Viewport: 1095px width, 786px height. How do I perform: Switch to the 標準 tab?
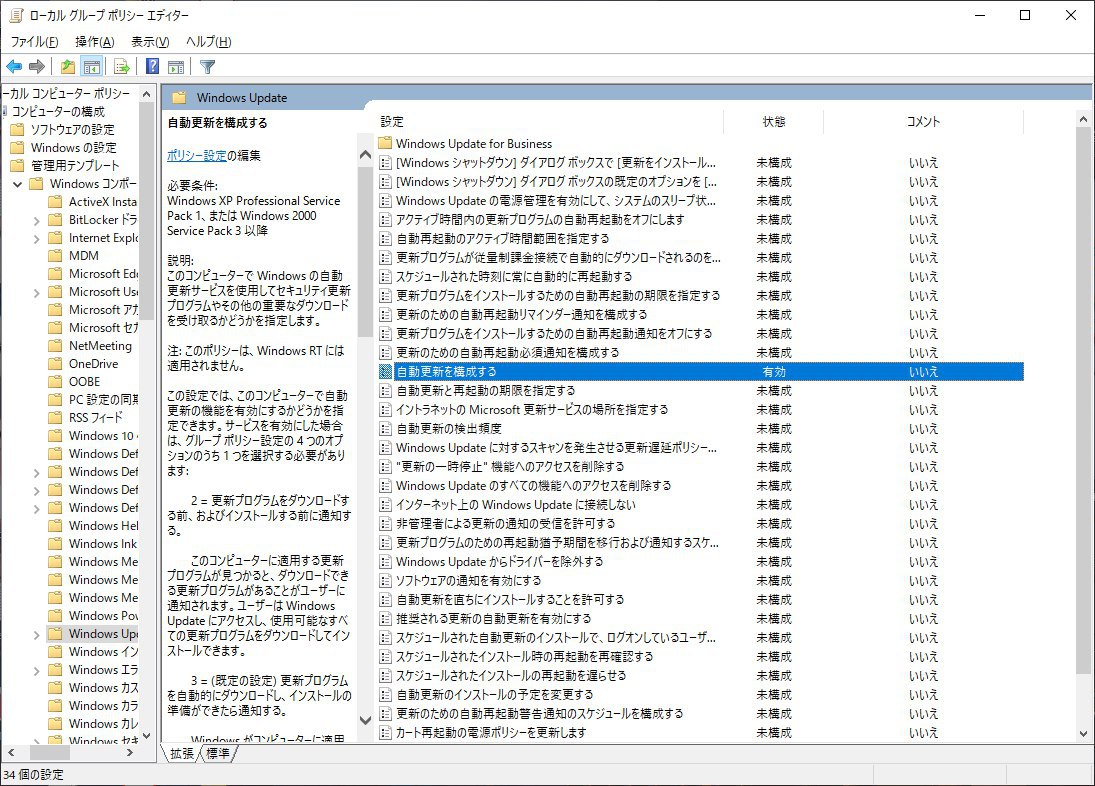(218, 753)
